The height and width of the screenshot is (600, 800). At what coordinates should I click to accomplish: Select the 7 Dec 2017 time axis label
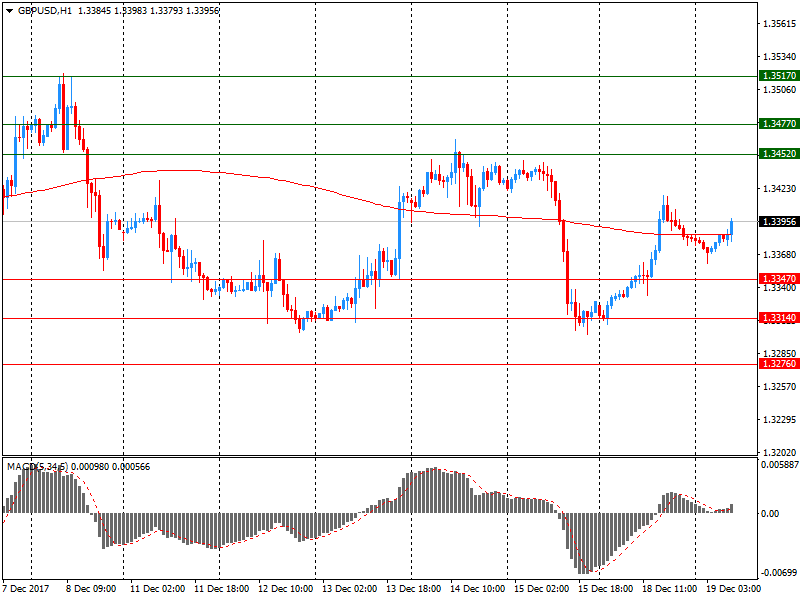pyautogui.click(x=26, y=589)
